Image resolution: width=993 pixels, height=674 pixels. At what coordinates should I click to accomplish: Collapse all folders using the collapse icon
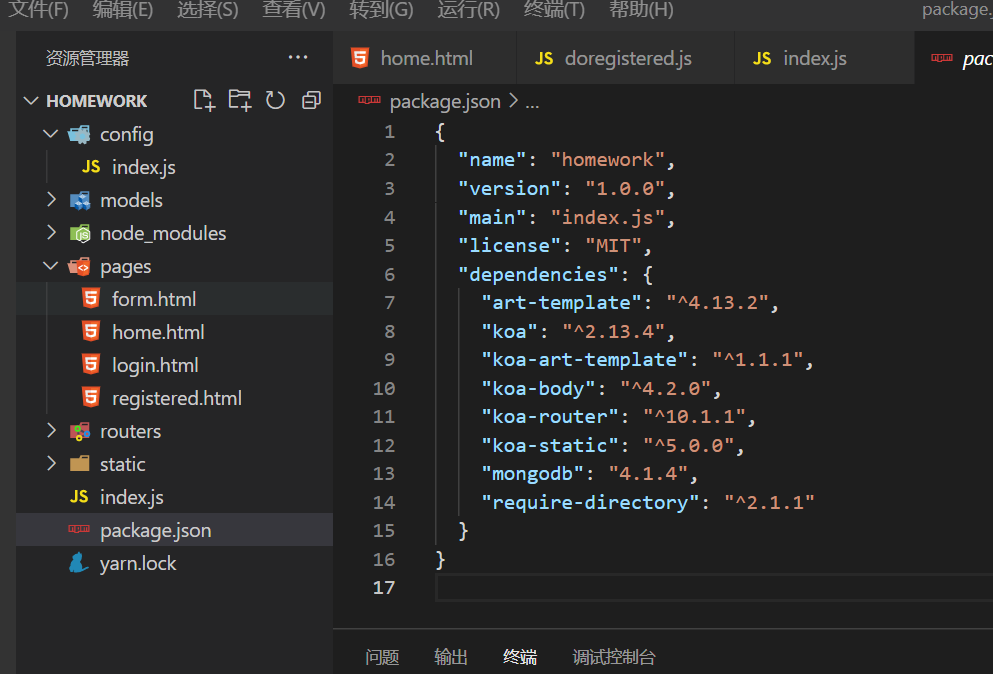(311, 100)
